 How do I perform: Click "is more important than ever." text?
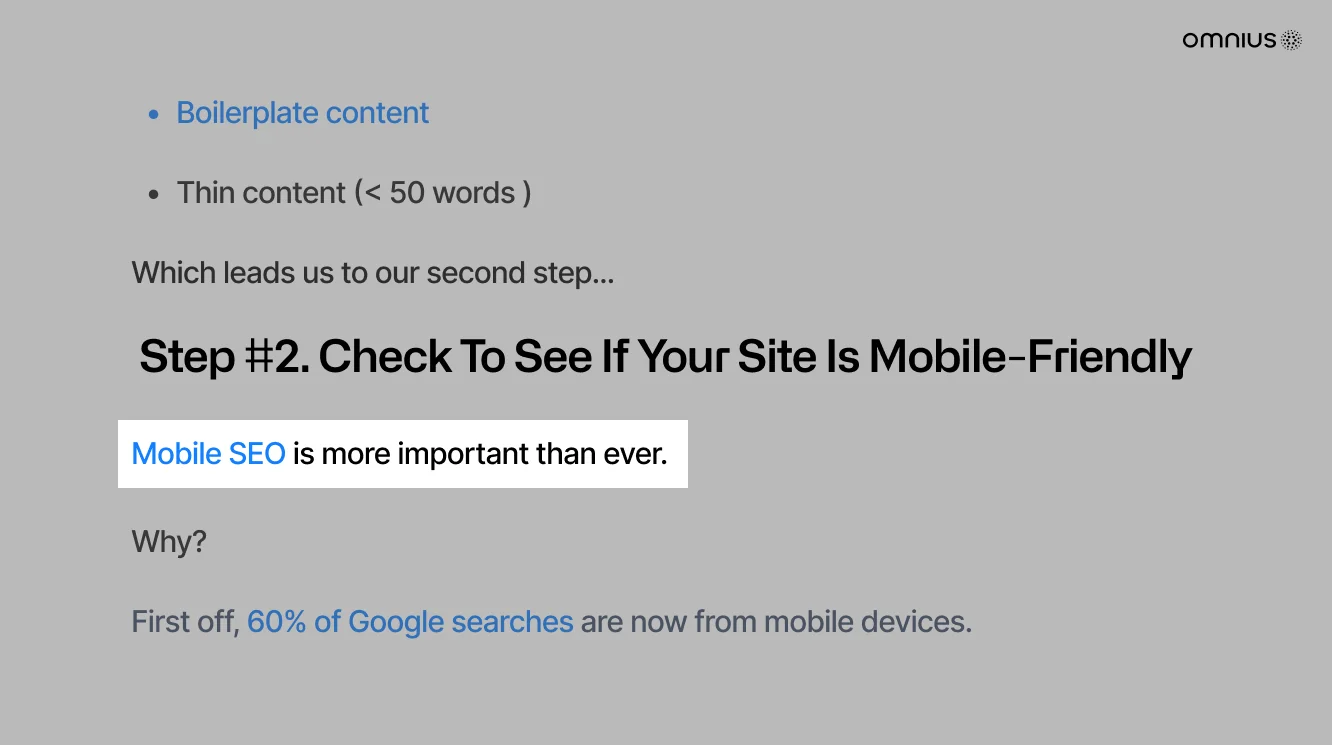coord(480,454)
